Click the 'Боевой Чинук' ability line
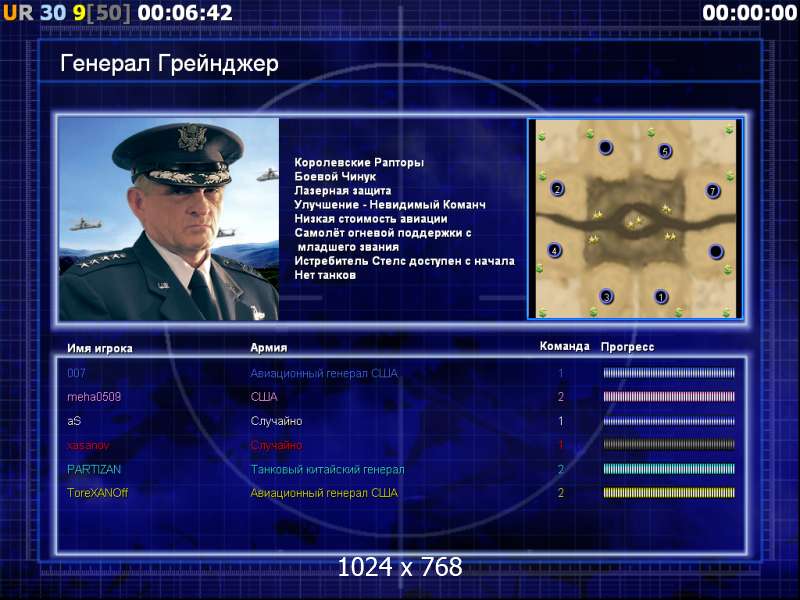 tap(335, 177)
